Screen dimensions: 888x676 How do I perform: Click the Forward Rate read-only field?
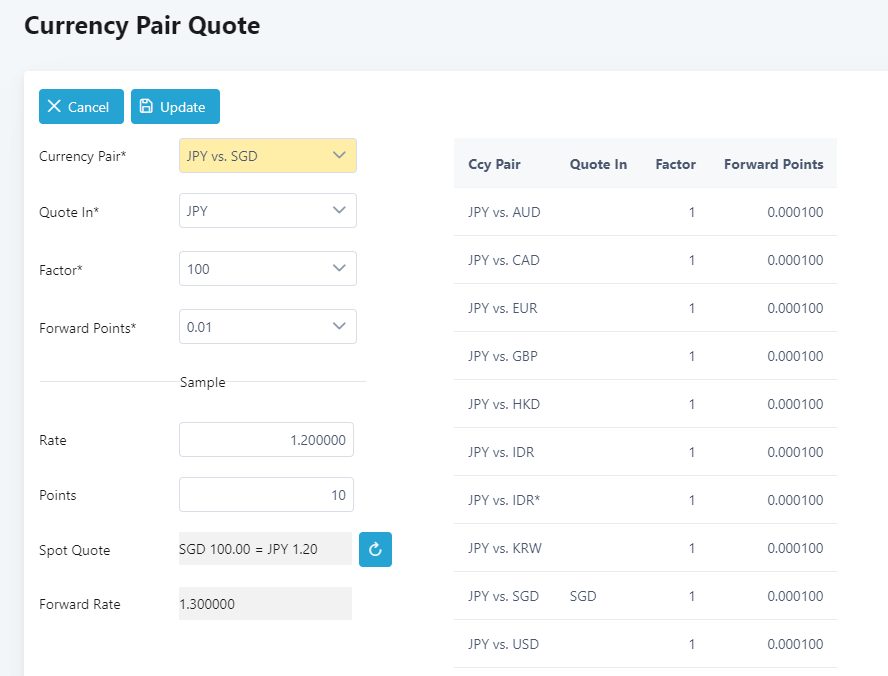pos(265,604)
